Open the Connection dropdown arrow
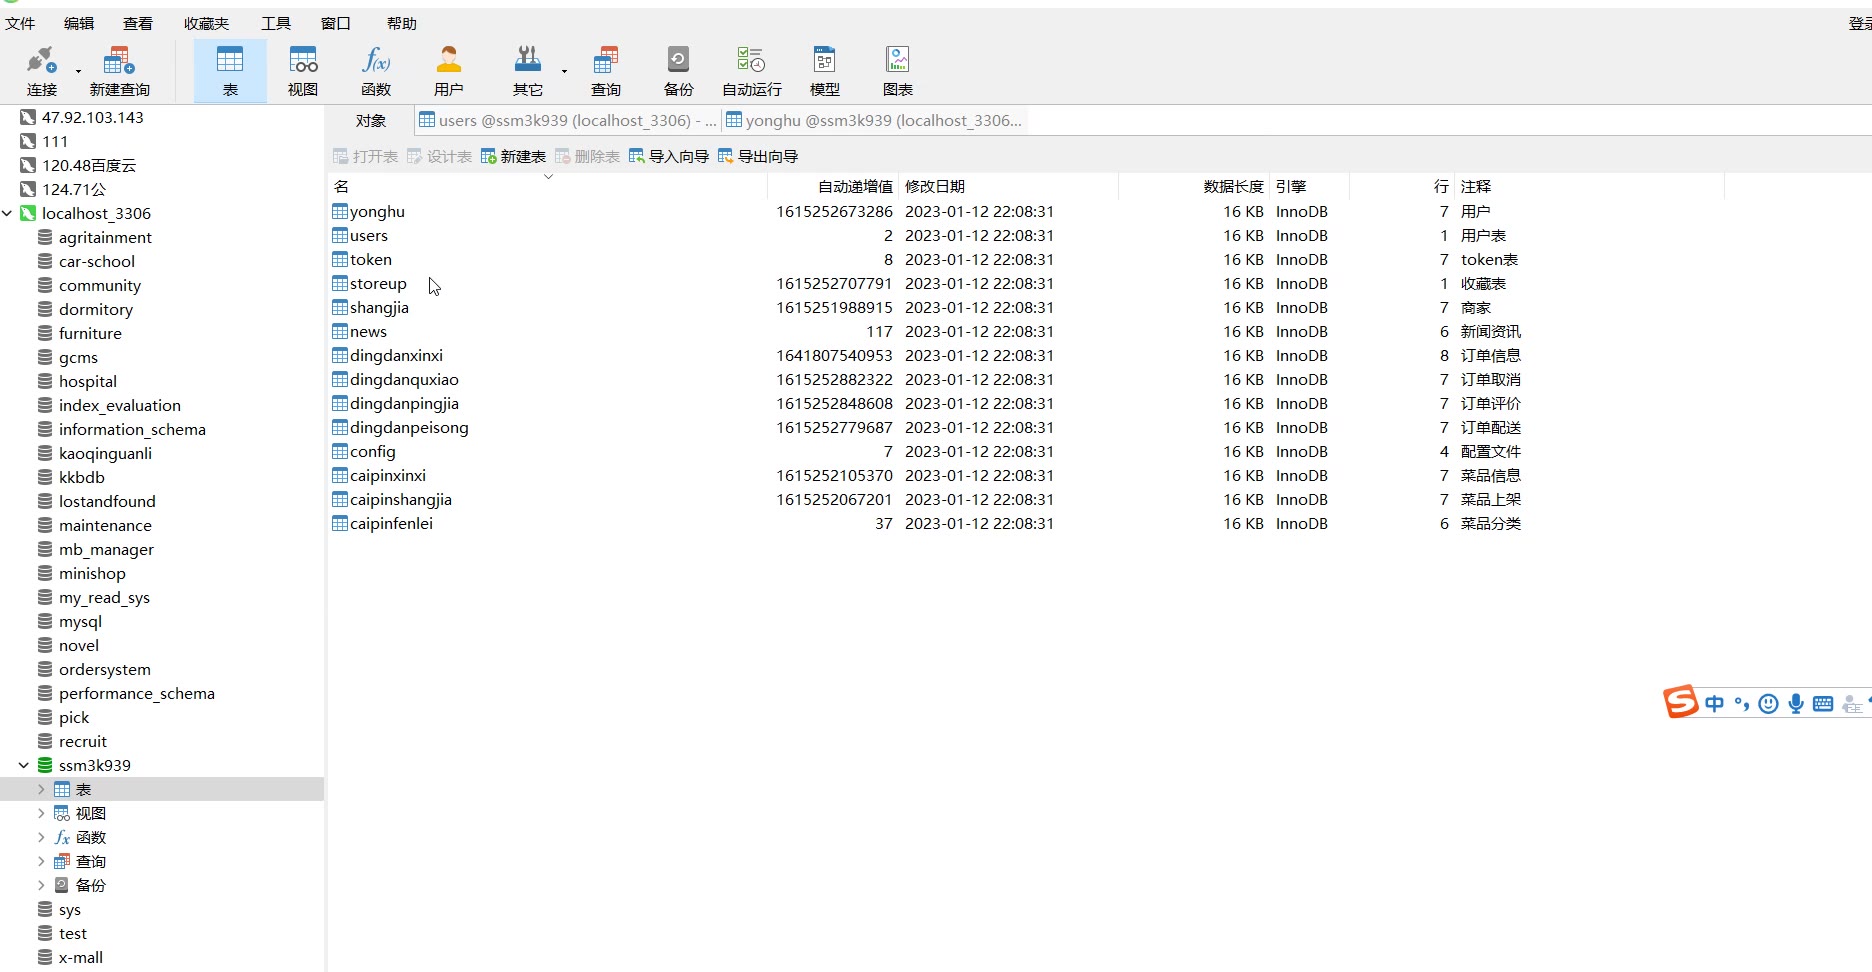The image size is (1872, 972). [78, 71]
